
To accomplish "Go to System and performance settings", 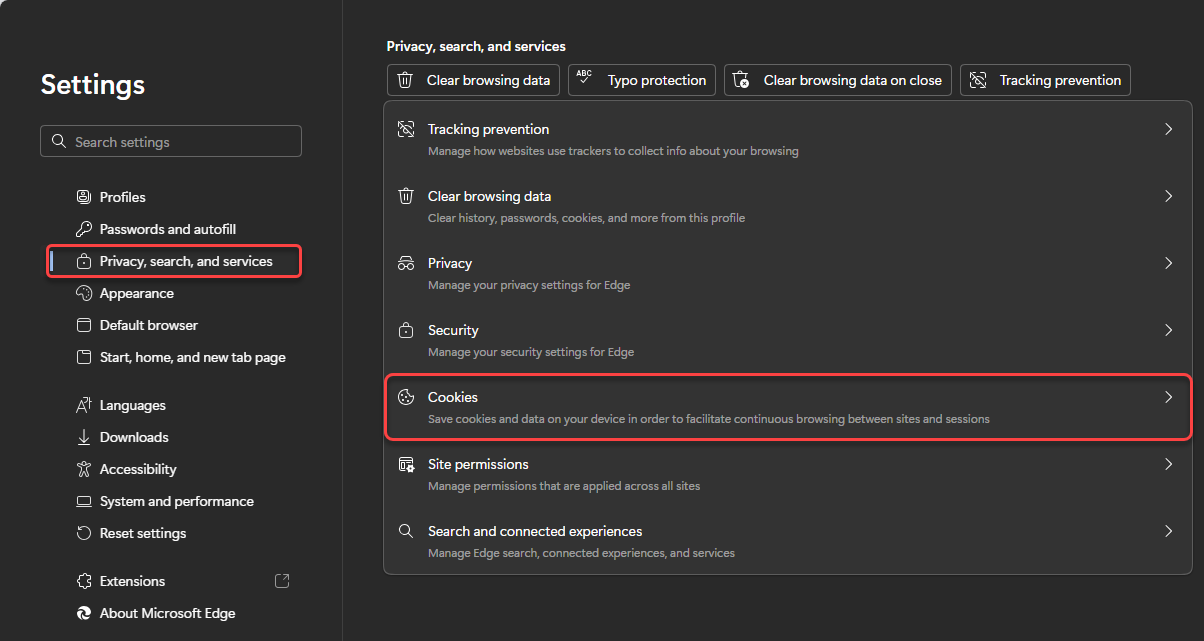I will pos(176,501).
